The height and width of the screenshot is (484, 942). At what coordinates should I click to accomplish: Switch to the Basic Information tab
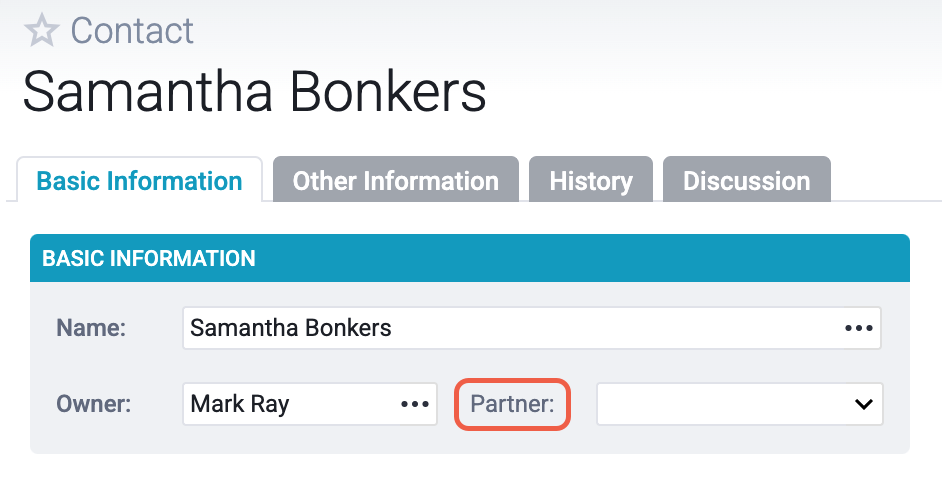[139, 180]
